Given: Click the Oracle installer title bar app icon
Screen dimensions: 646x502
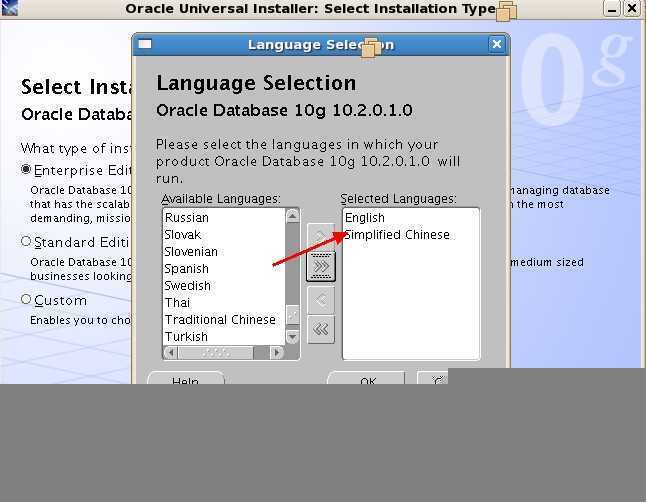Looking at the screenshot, I should coord(9,8).
